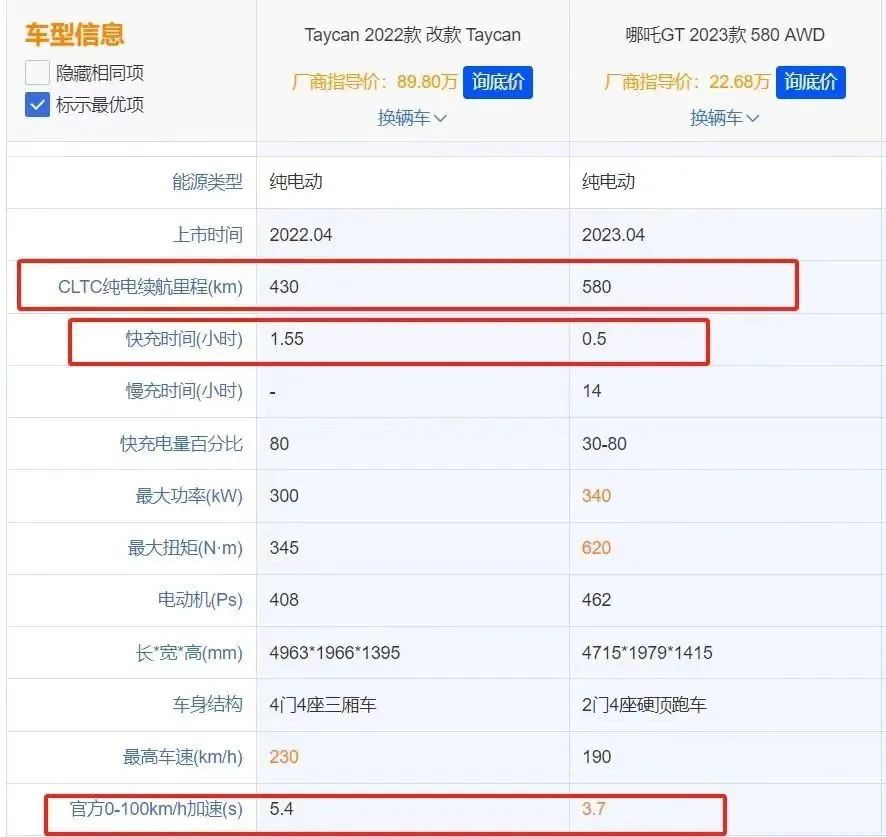
Task: Click 哪吒GT price 22.68万
Action: [739, 82]
